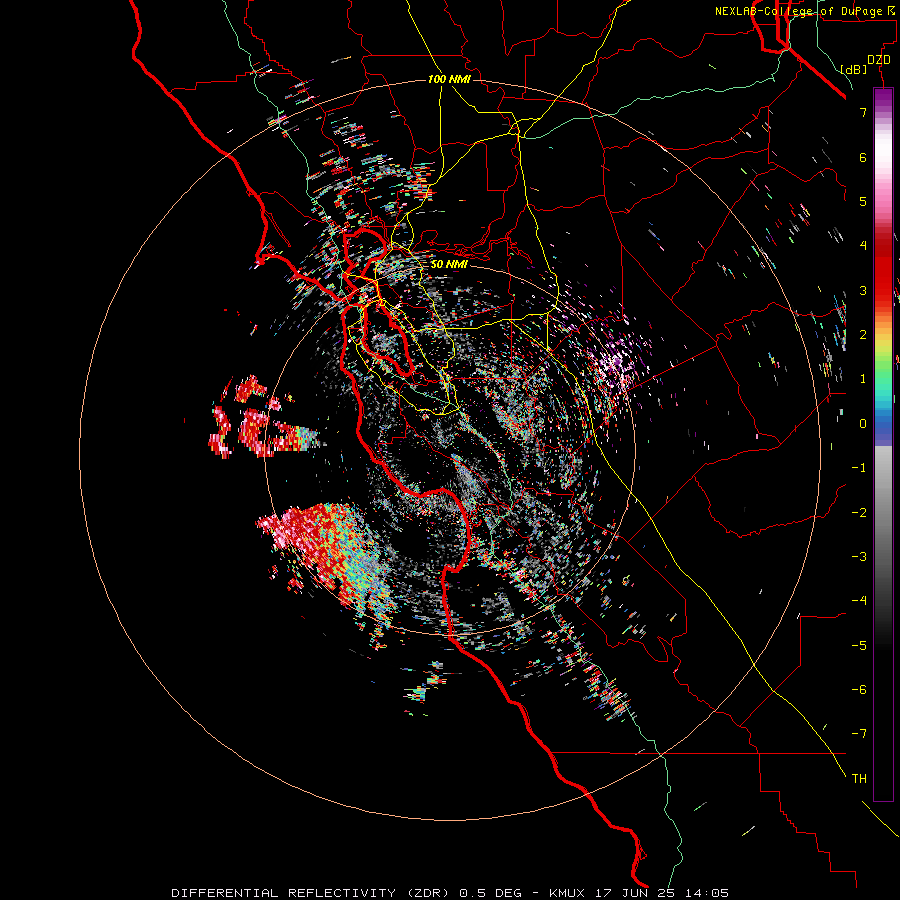Click the "DZD" legend title

point(879,60)
